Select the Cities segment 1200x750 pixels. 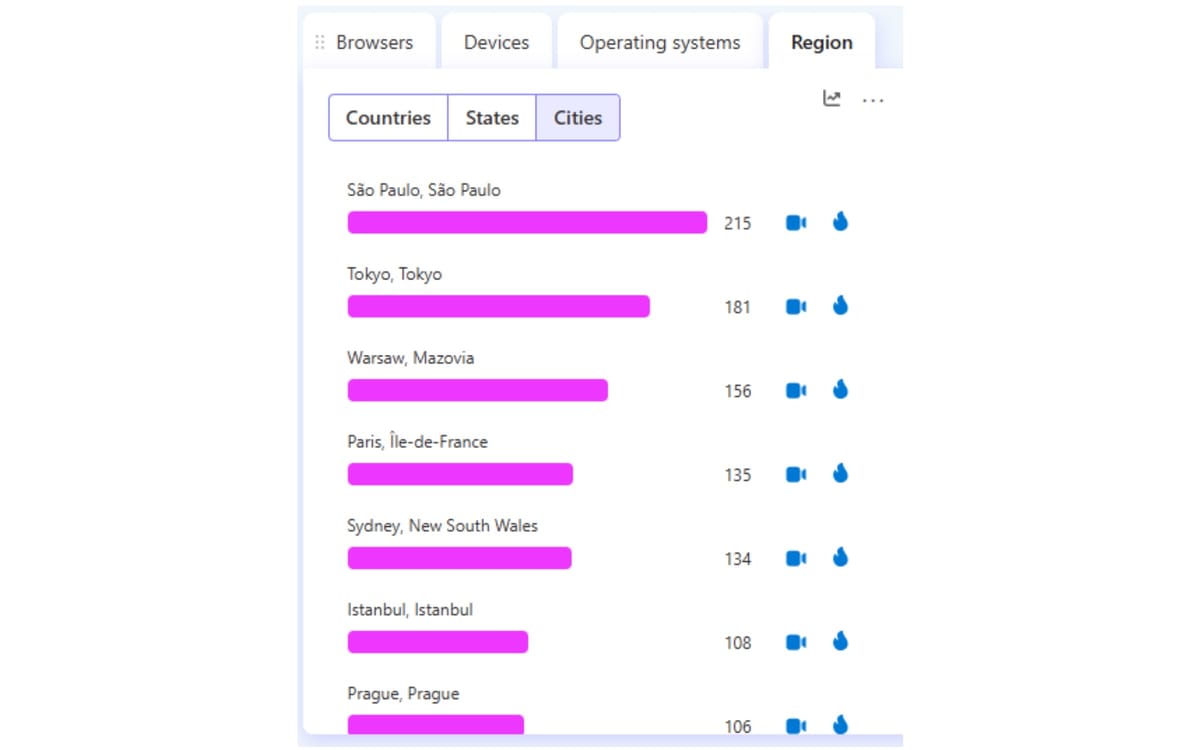(578, 117)
